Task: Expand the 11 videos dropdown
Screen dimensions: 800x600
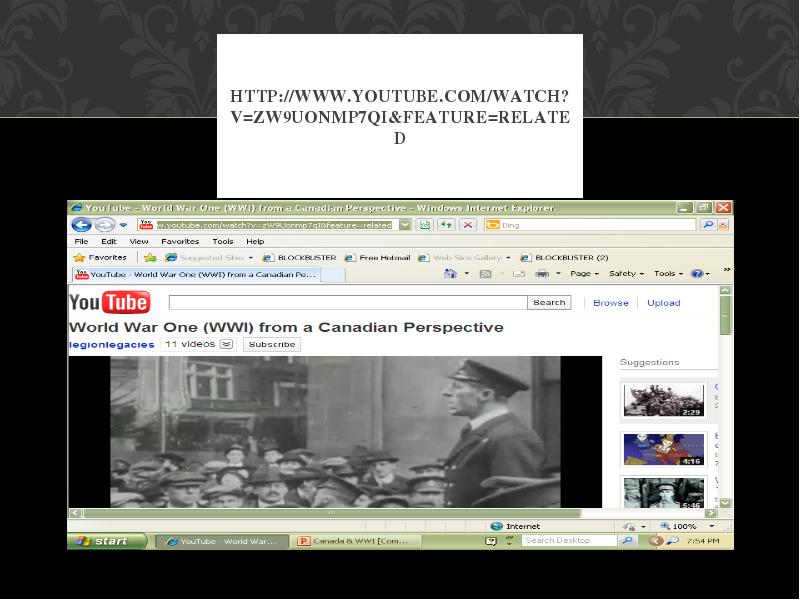Action: pyautogui.click(x=227, y=344)
